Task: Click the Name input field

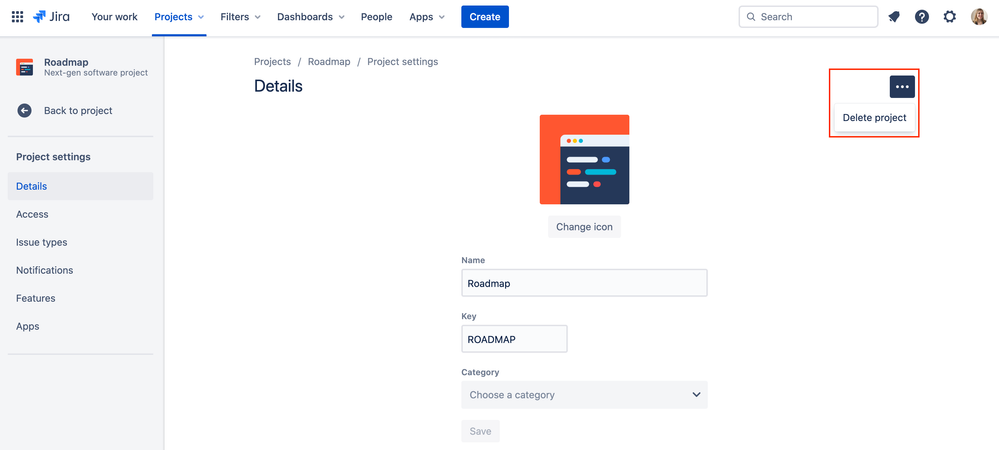Action: pos(584,283)
